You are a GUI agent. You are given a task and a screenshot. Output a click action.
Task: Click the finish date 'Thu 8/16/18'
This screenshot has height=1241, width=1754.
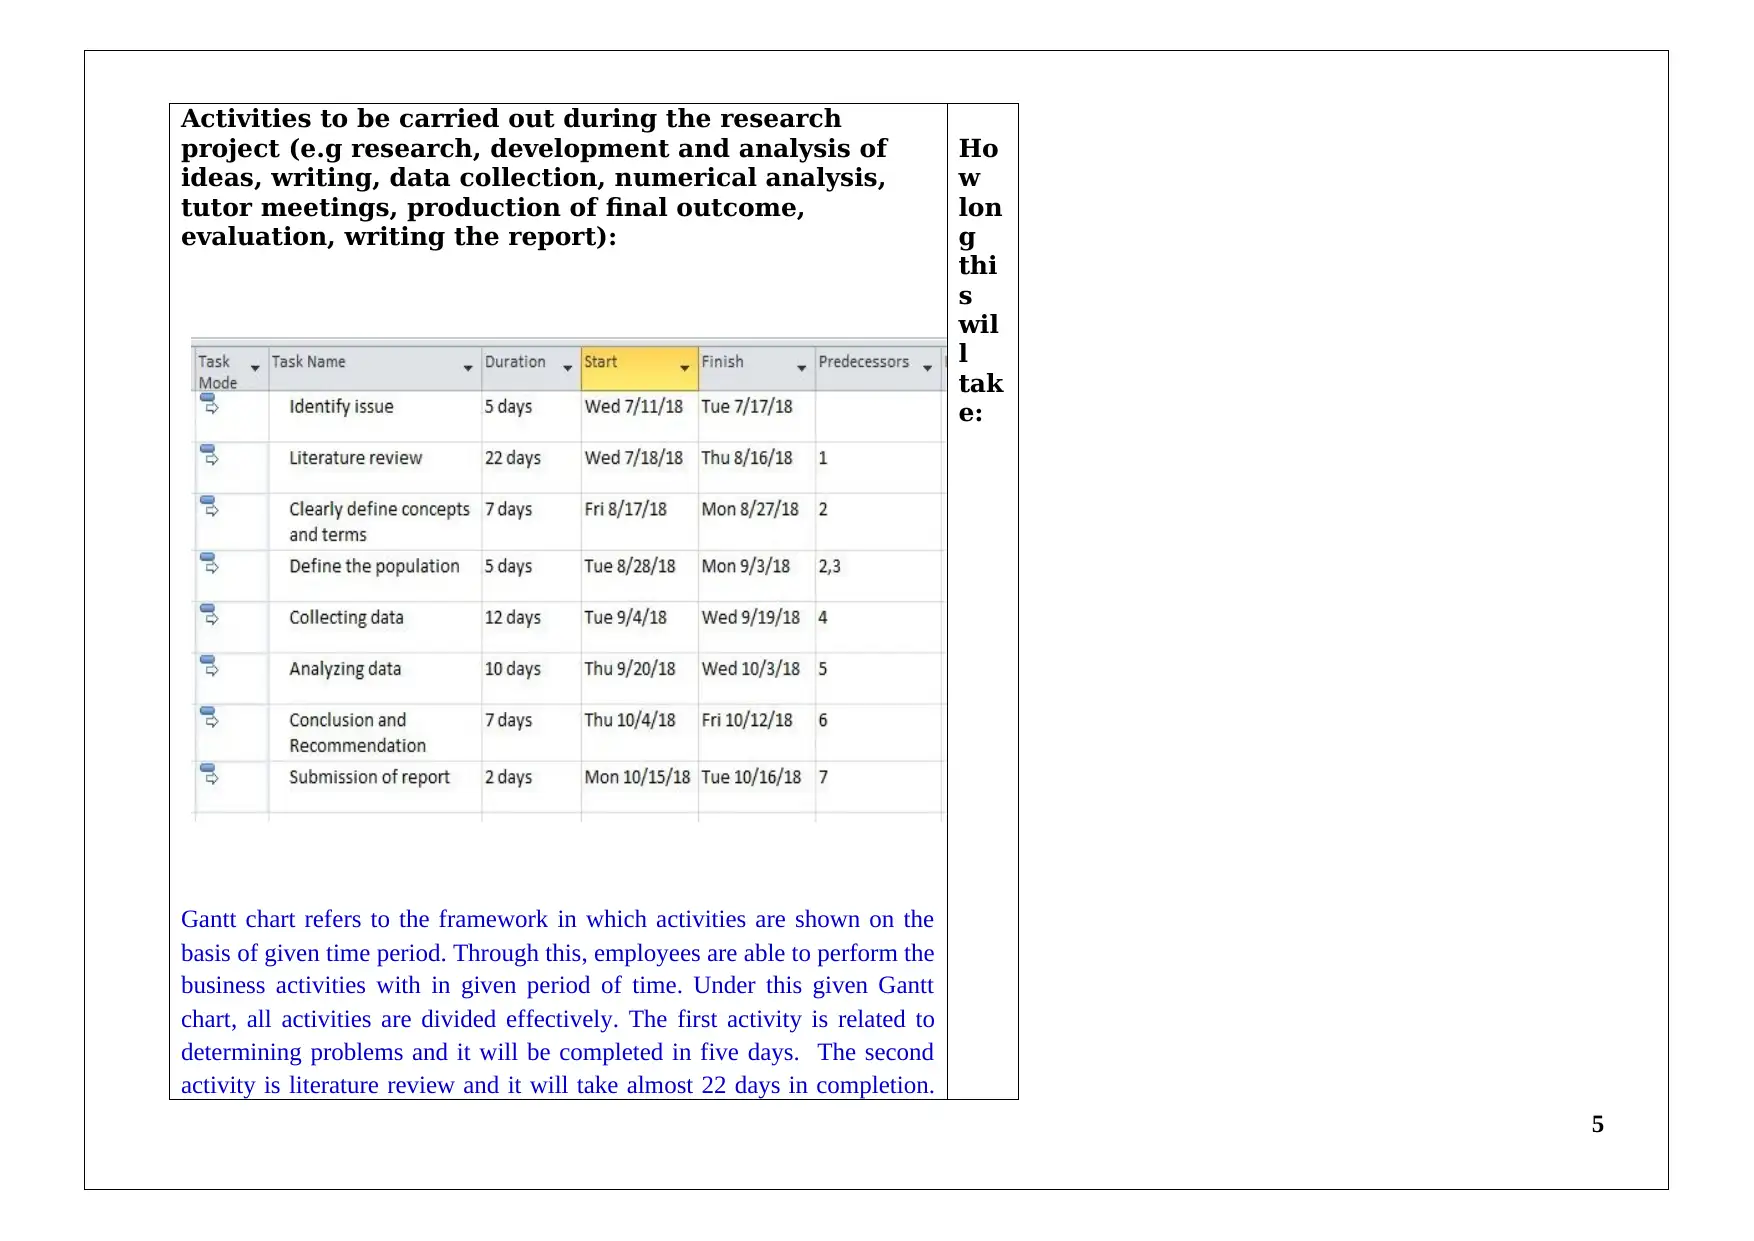[747, 458]
